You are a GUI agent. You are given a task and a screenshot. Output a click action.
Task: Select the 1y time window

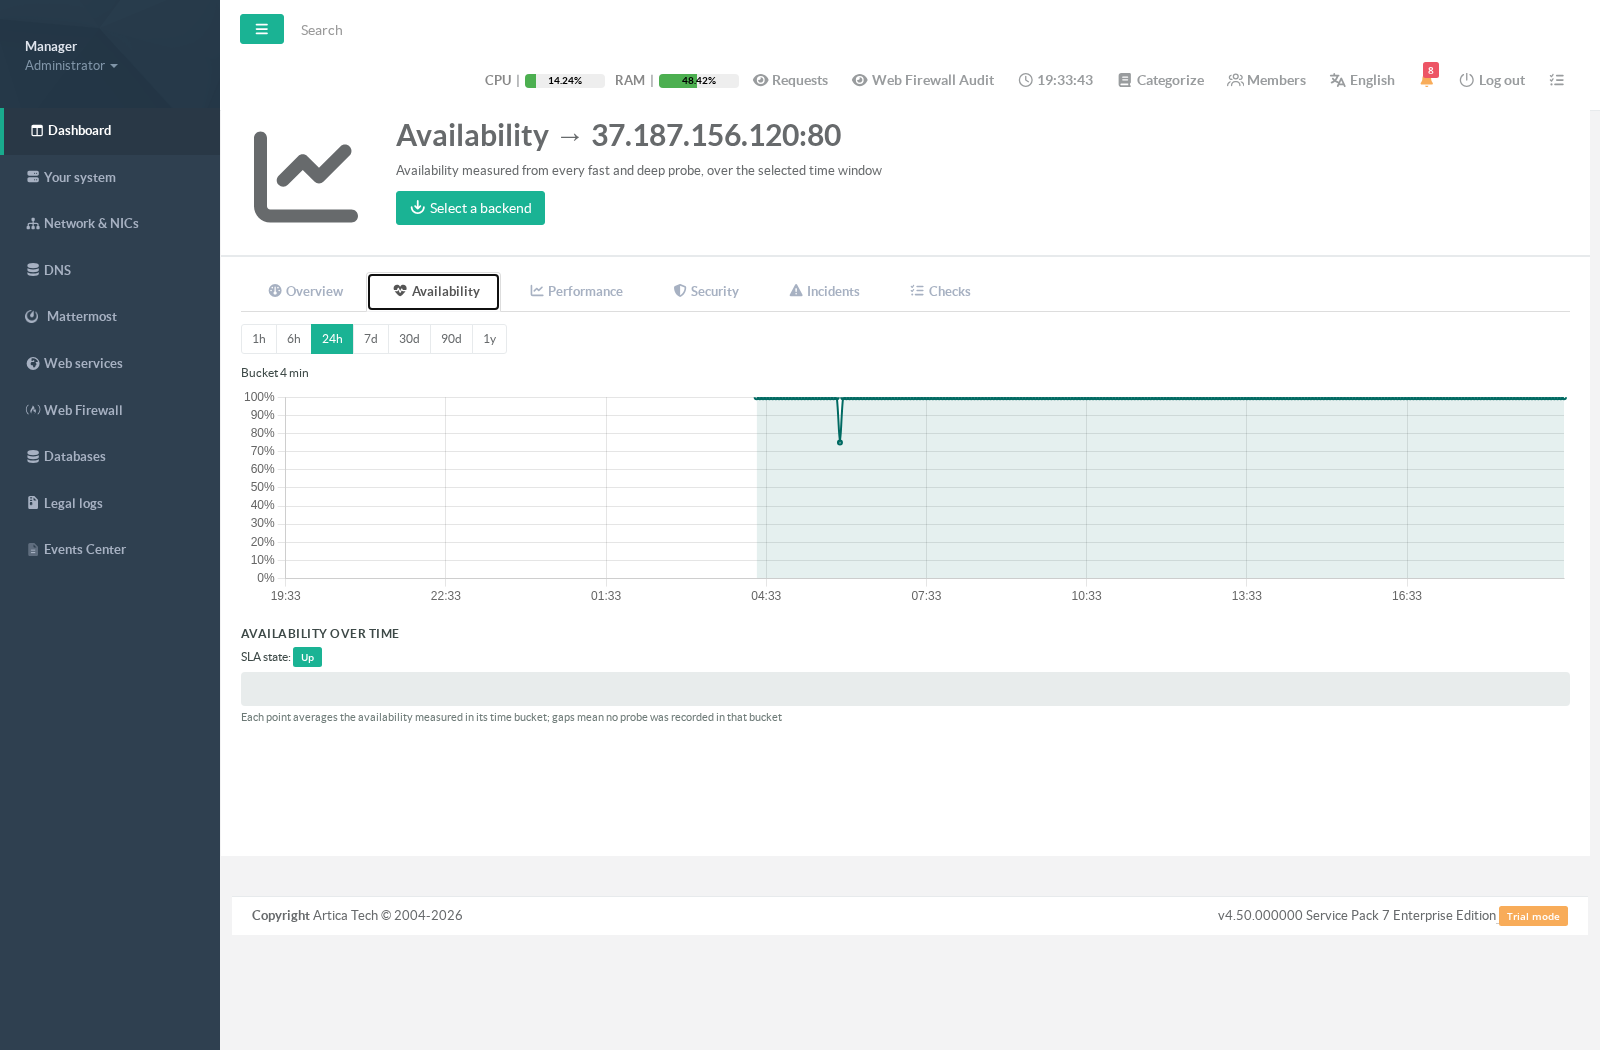coord(490,339)
